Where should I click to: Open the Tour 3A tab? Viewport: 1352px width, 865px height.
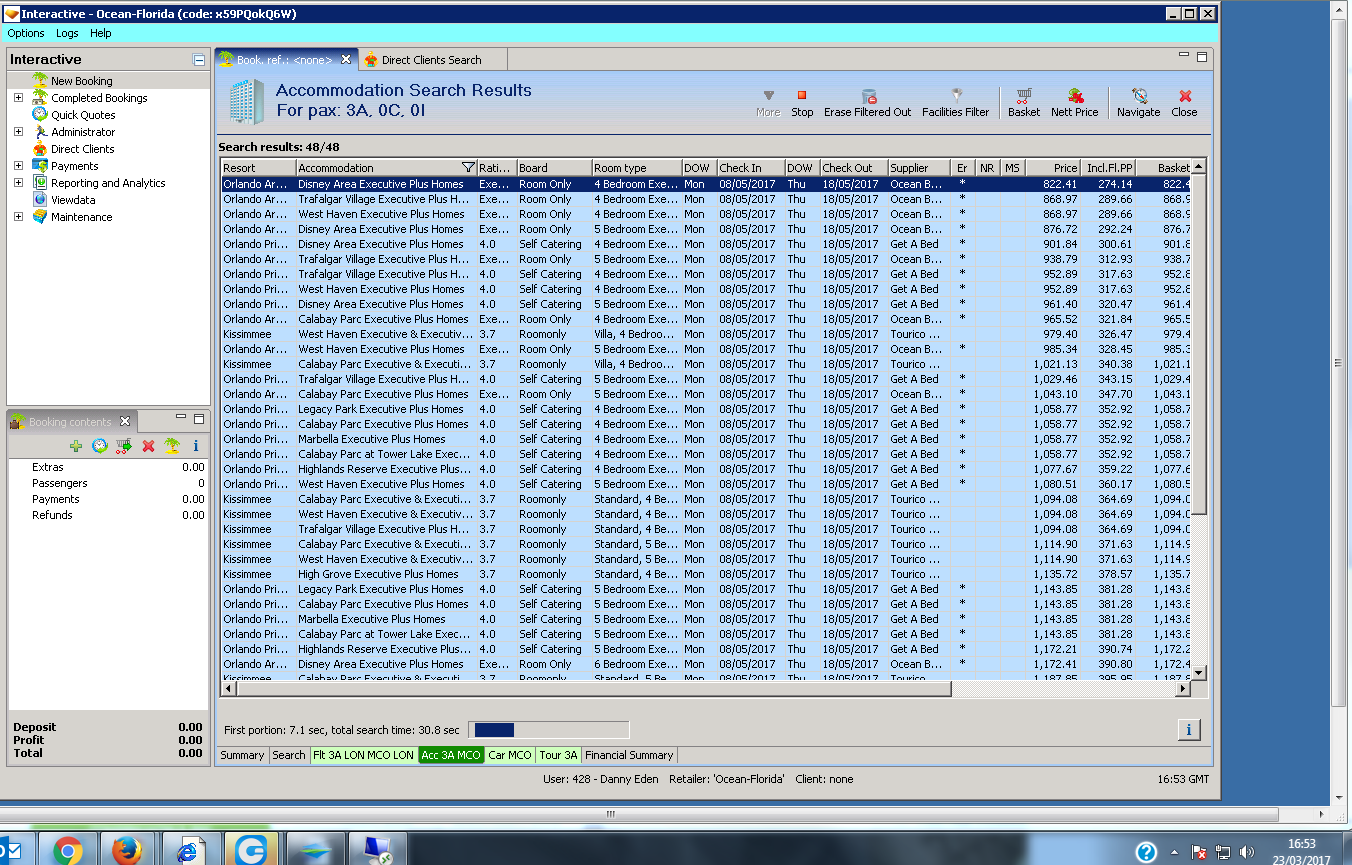coord(558,755)
